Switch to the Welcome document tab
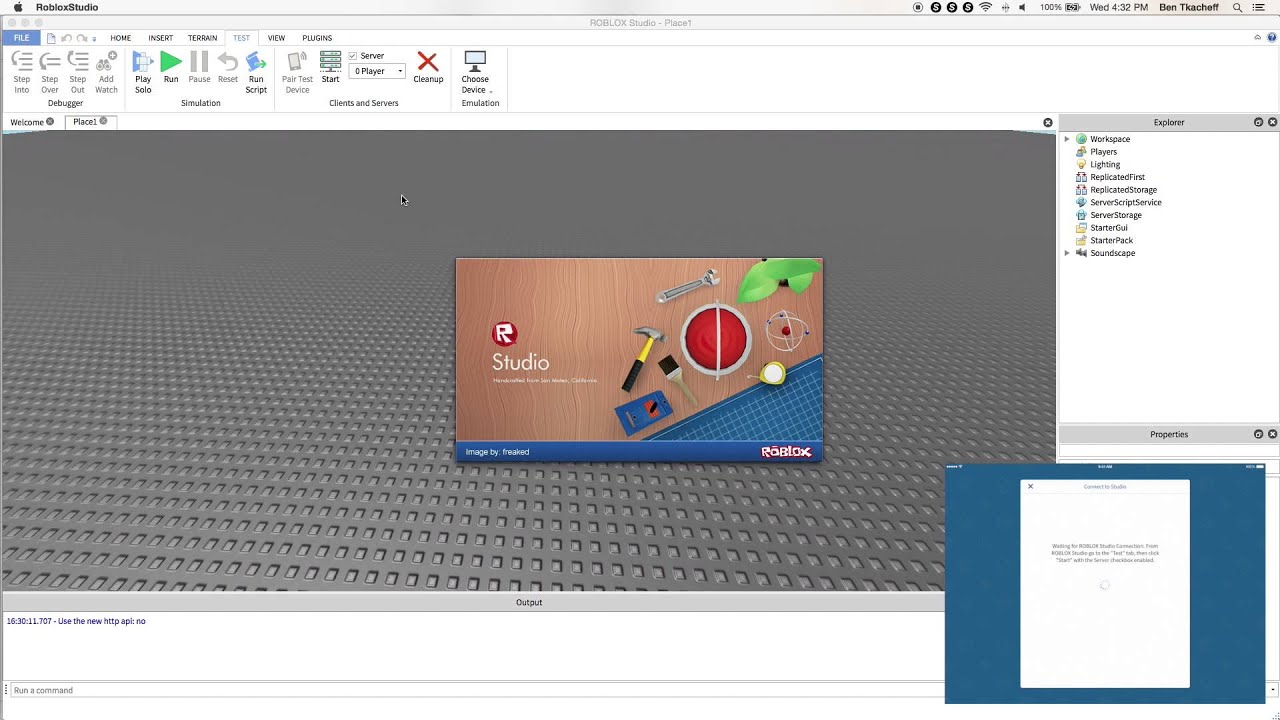 point(27,122)
